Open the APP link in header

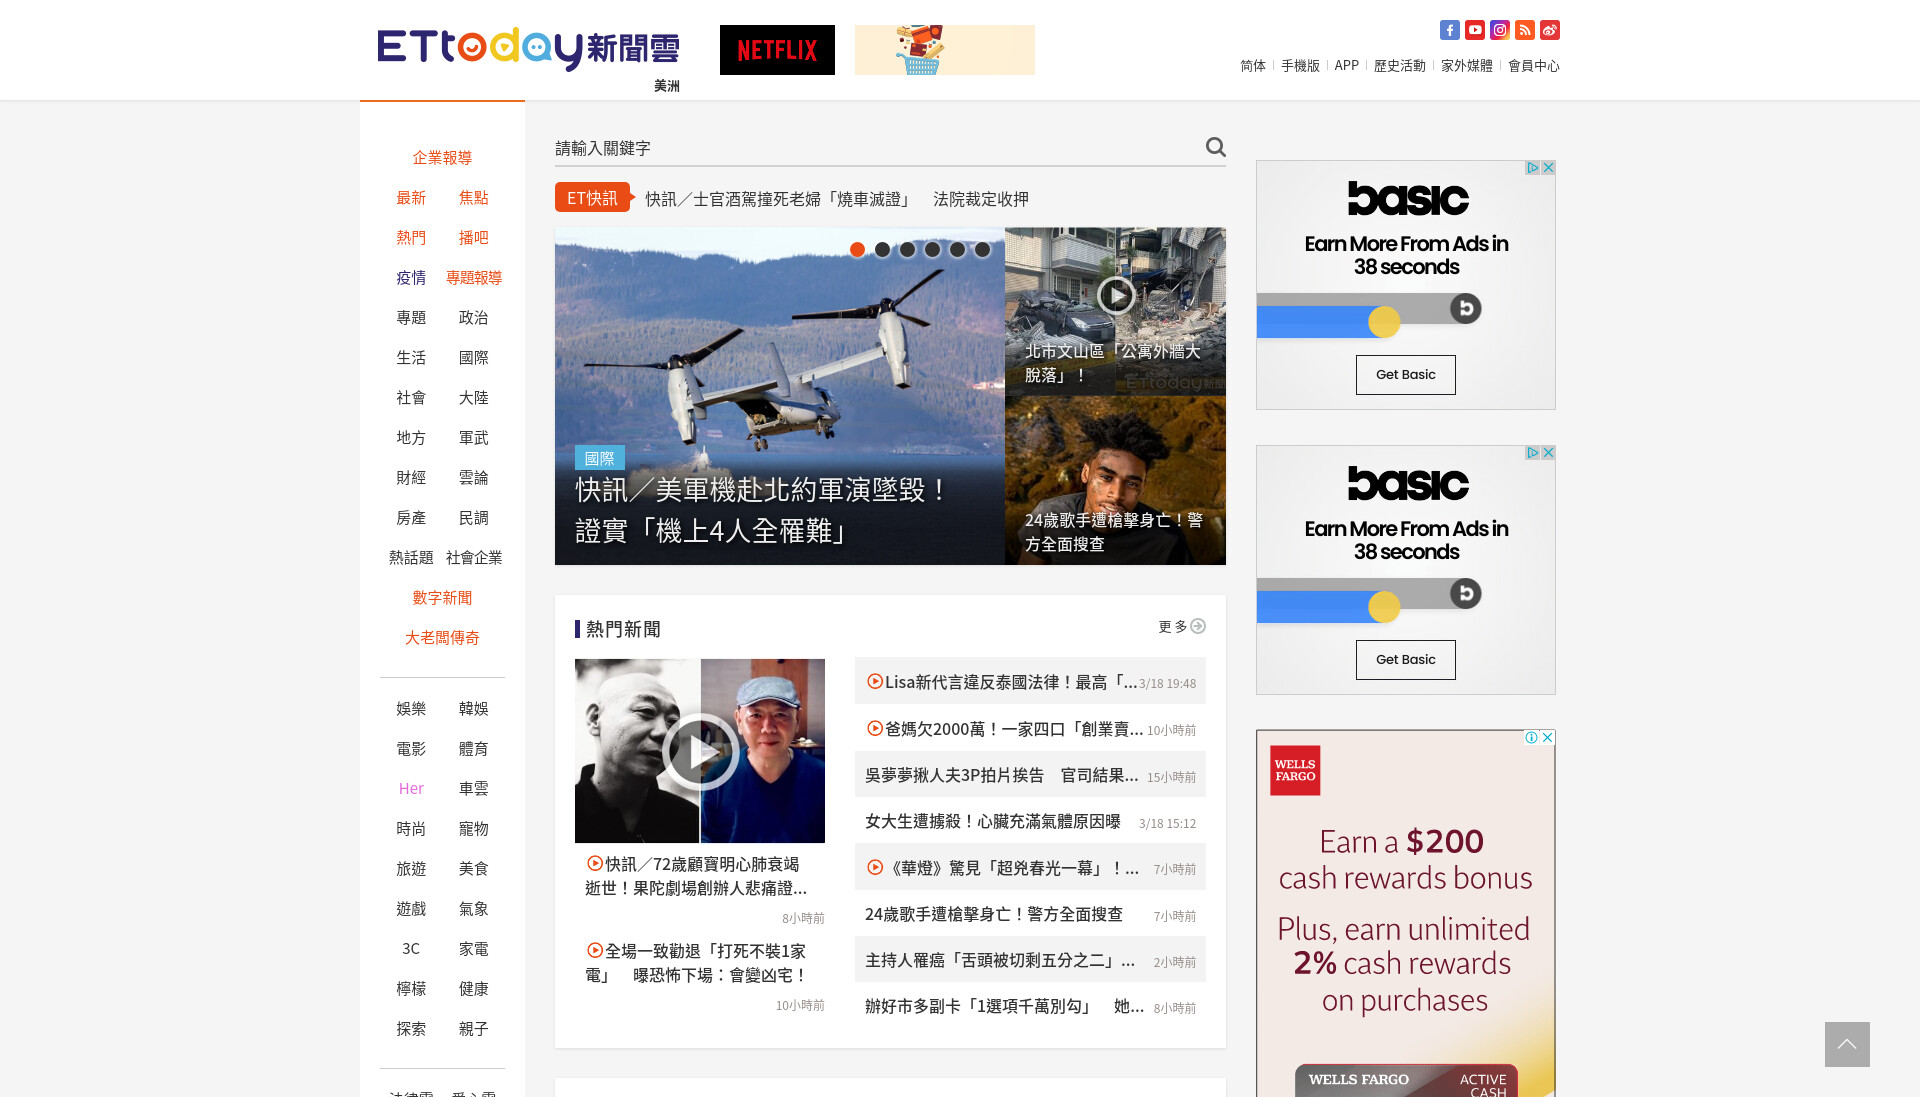[x=1346, y=66]
